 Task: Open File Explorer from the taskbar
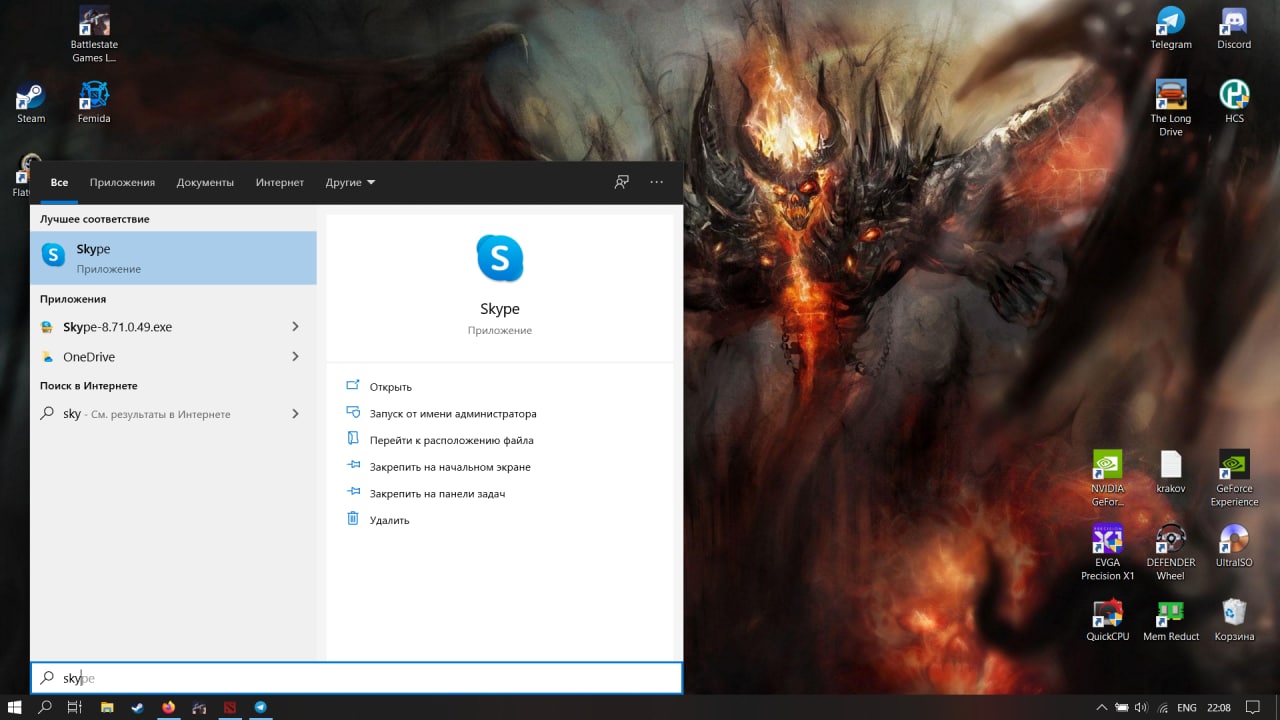[107, 707]
